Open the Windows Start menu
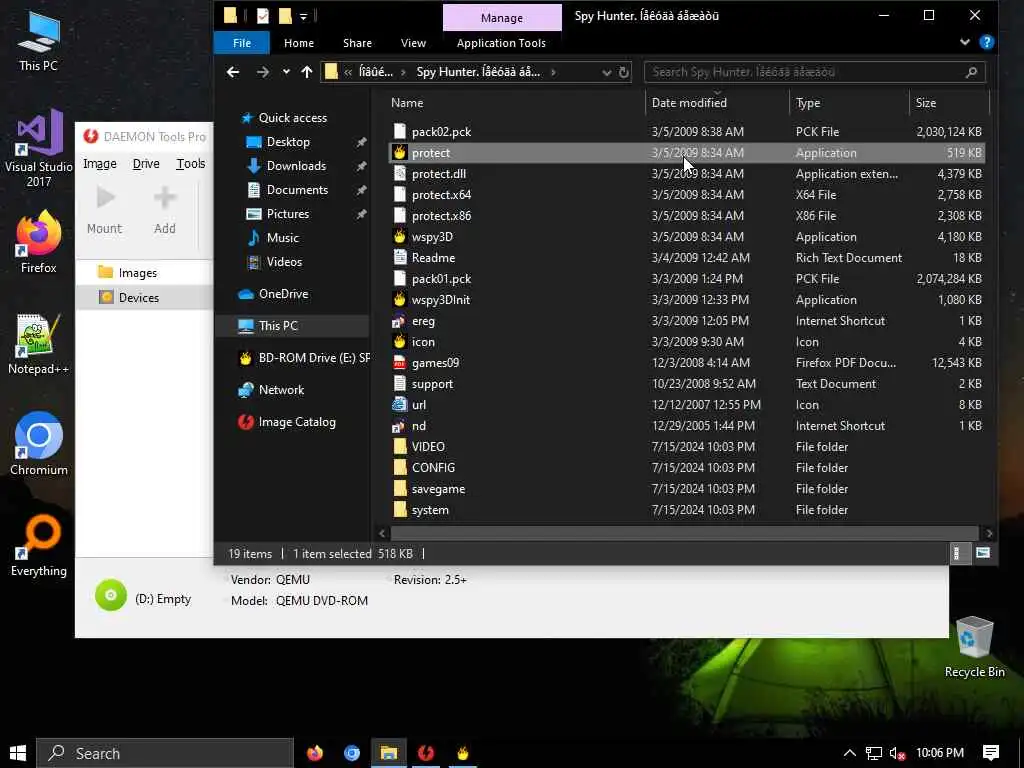This screenshot has width=1024, height=768. (x=18, y=753)
